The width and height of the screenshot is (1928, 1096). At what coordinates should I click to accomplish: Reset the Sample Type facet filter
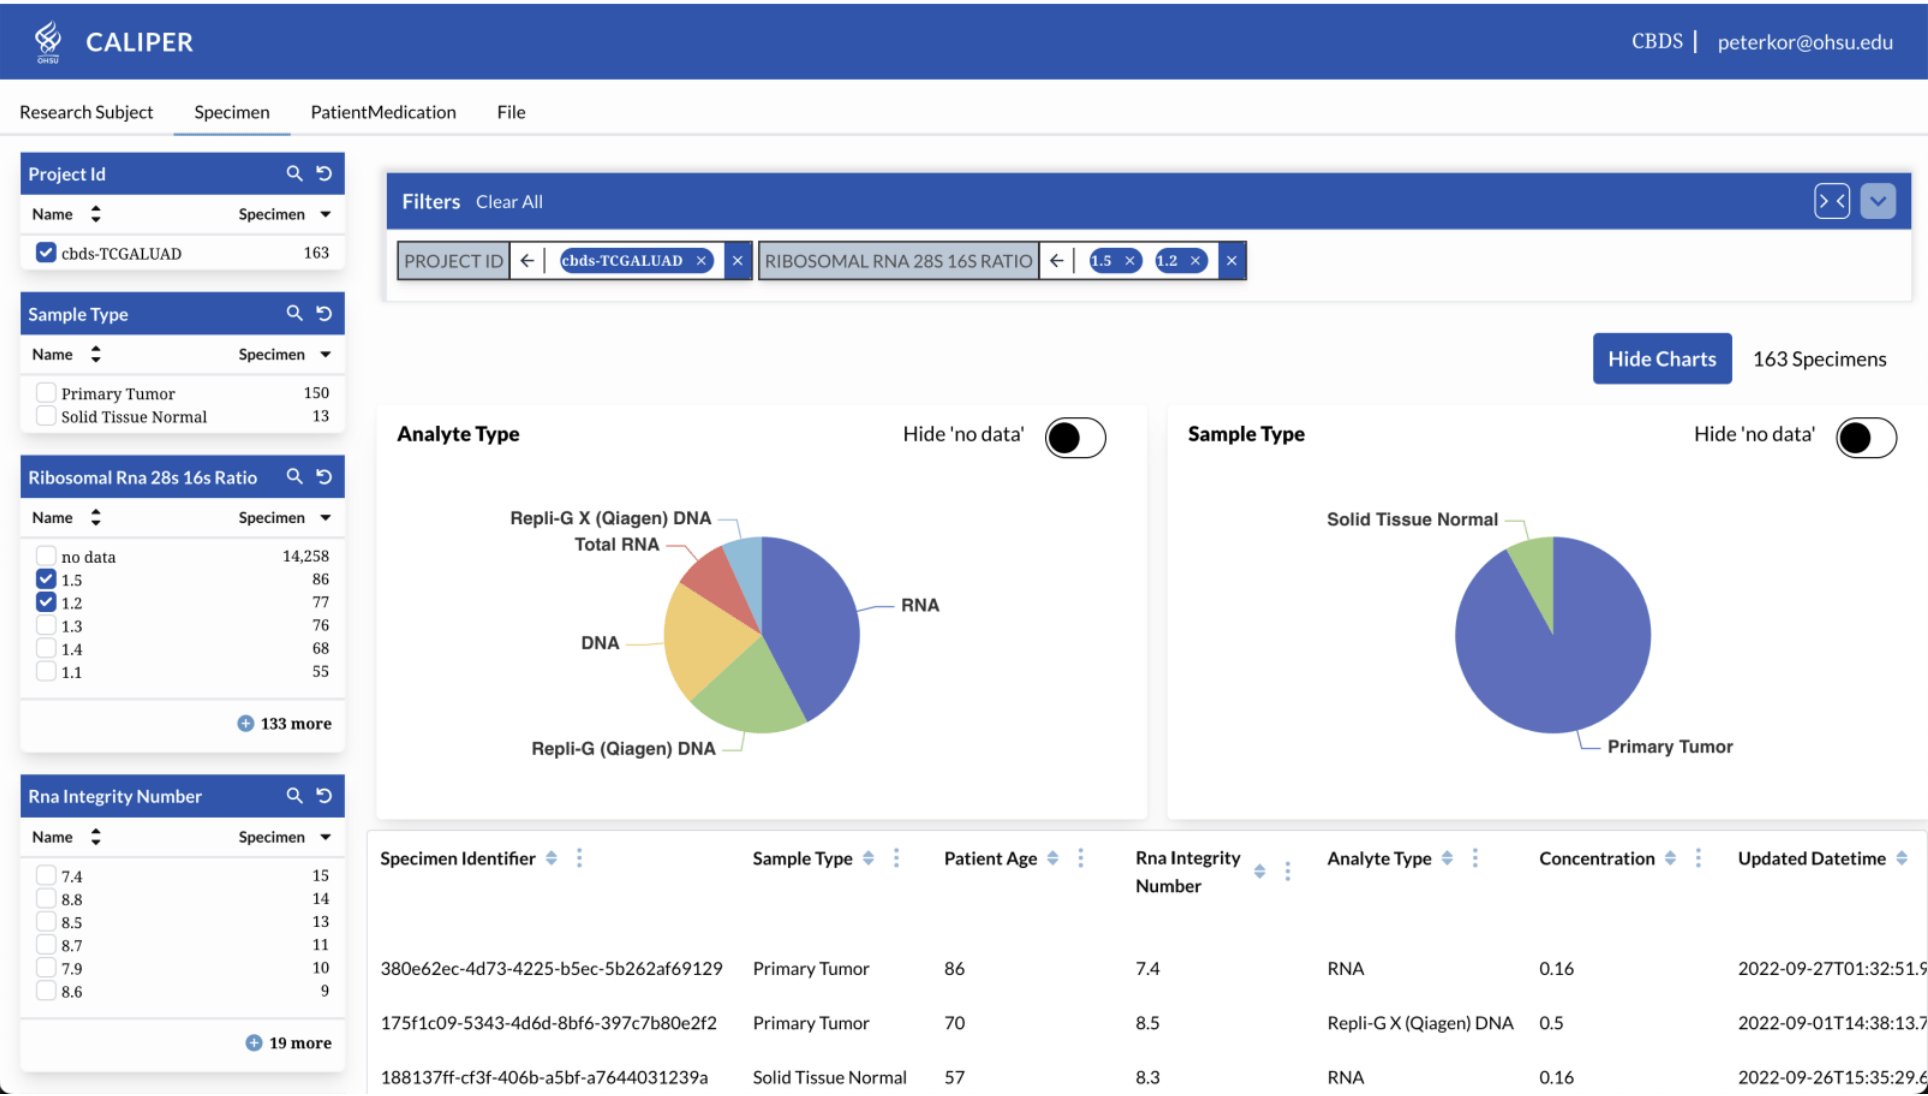click(x=324, y=313)
